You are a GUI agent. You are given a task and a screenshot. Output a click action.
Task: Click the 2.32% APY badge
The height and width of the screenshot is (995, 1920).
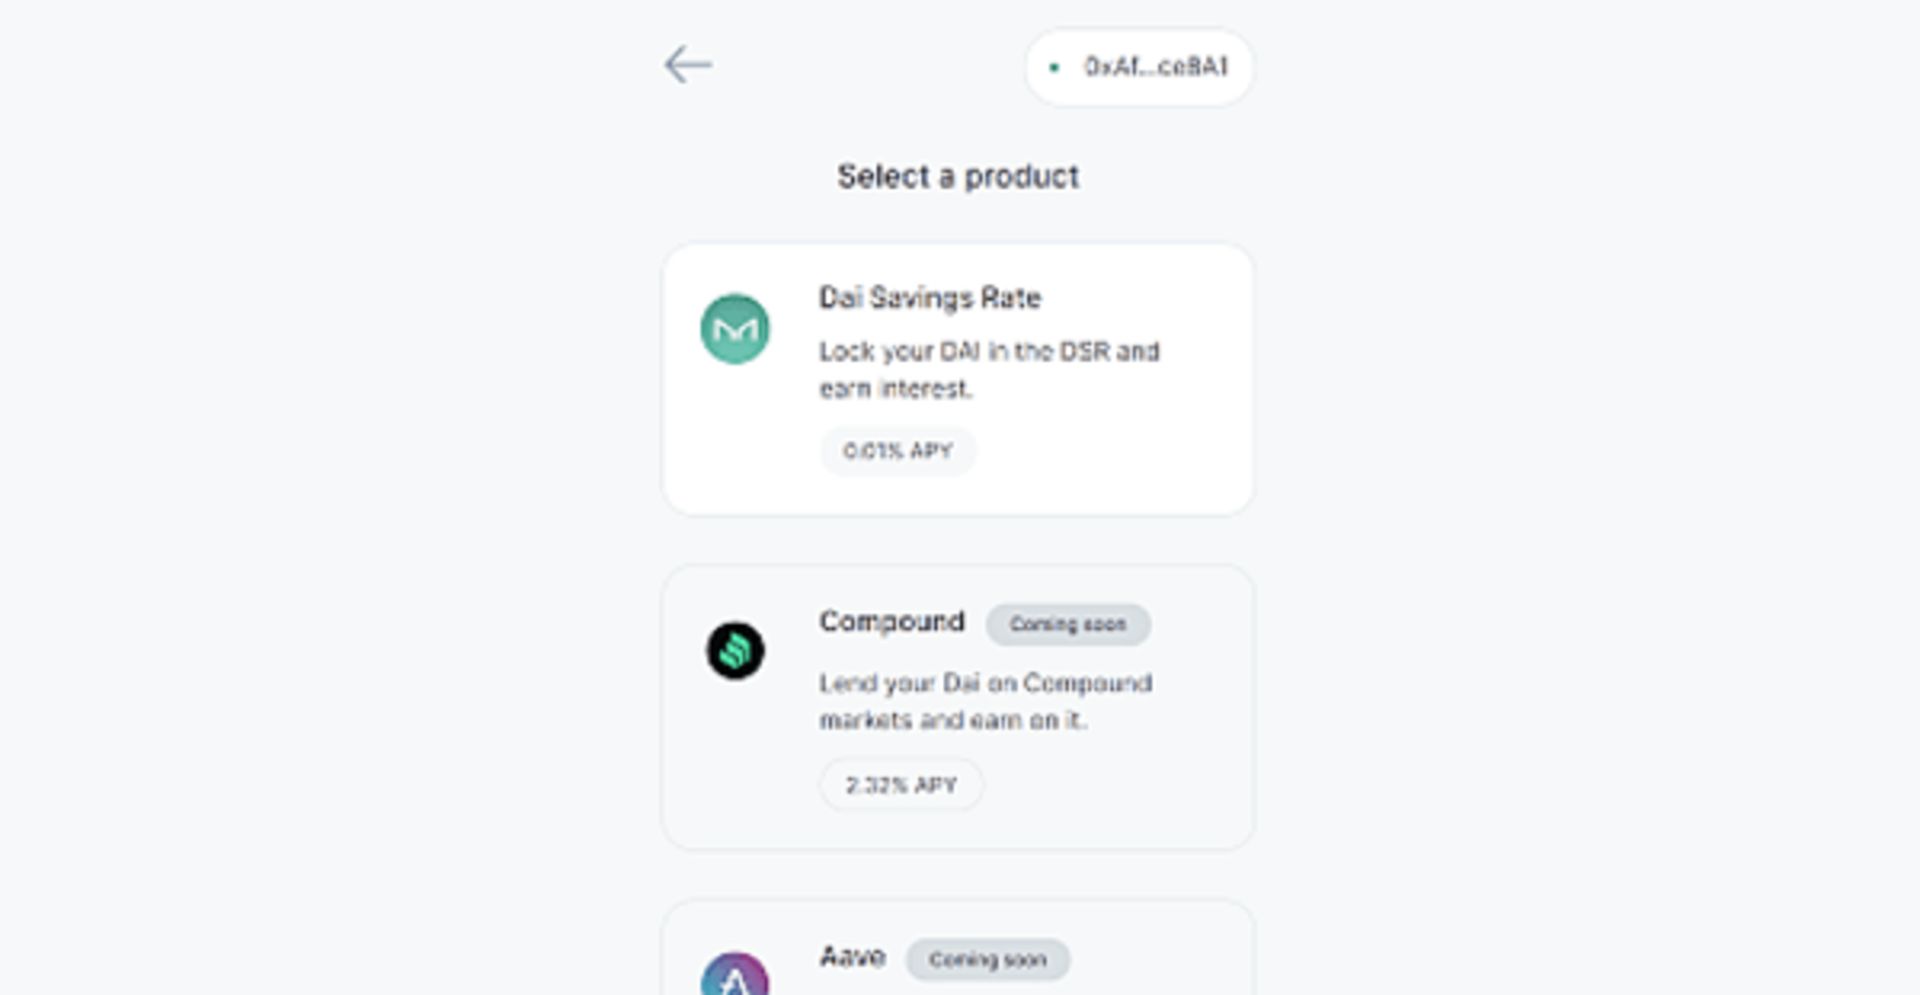tap(901, 785)
